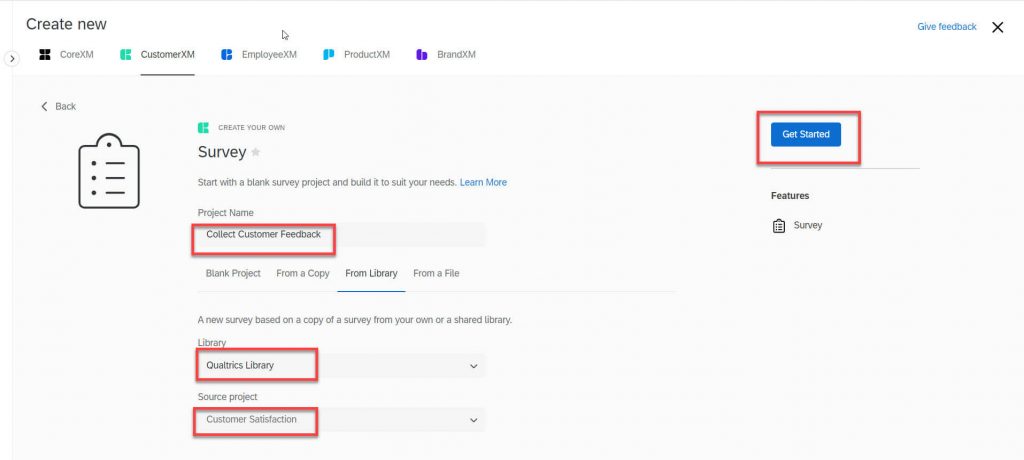This screenshot has height=460, width=1024.
Task: Click the Project Name input field
Action: coord(341,235)
